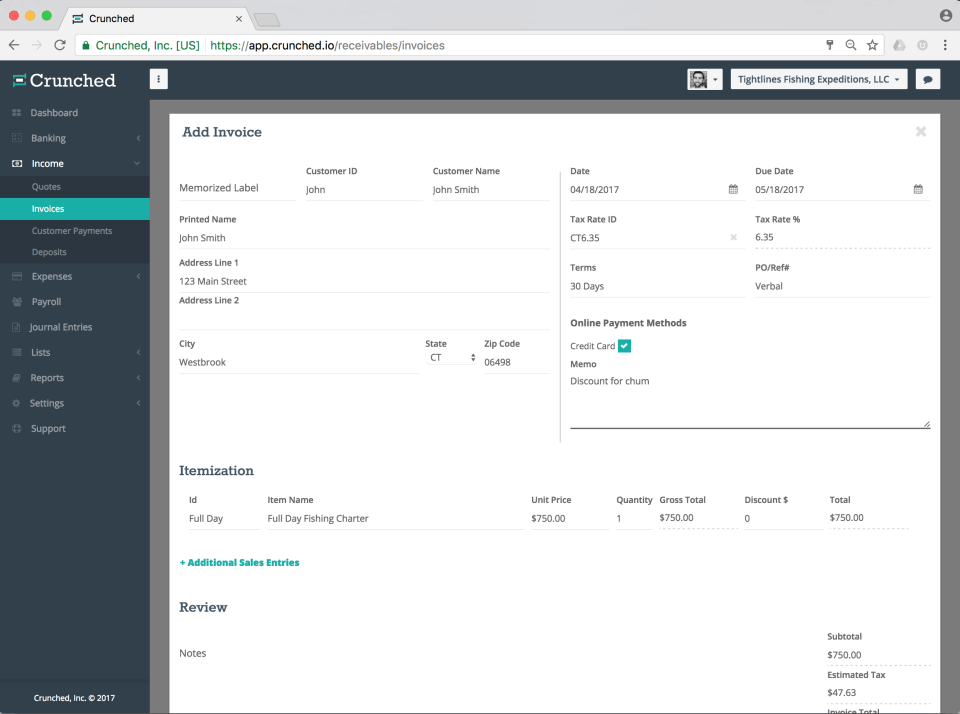
Task: Open the Tightlines Fishing Expeditions company dropdown
Action: [x=819, y=80]
